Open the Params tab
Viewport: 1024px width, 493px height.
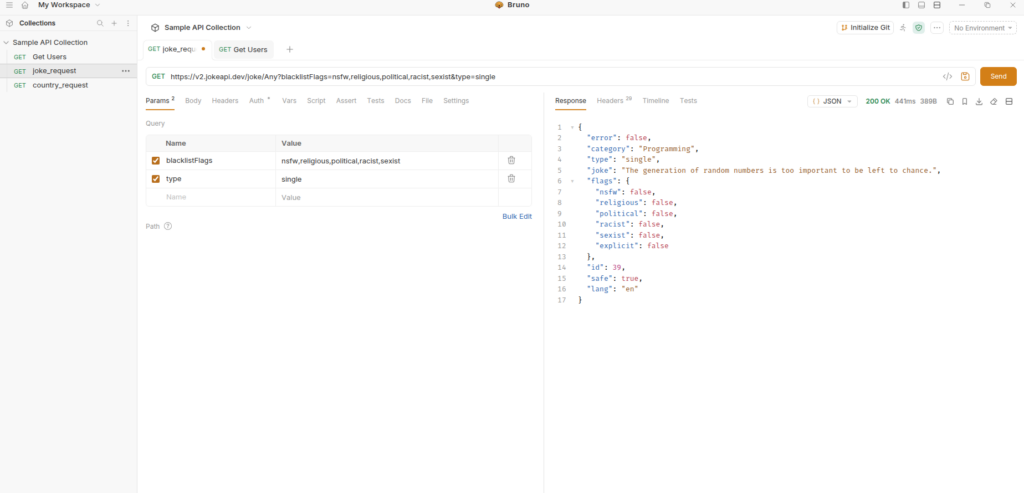(x=159, y=101)
